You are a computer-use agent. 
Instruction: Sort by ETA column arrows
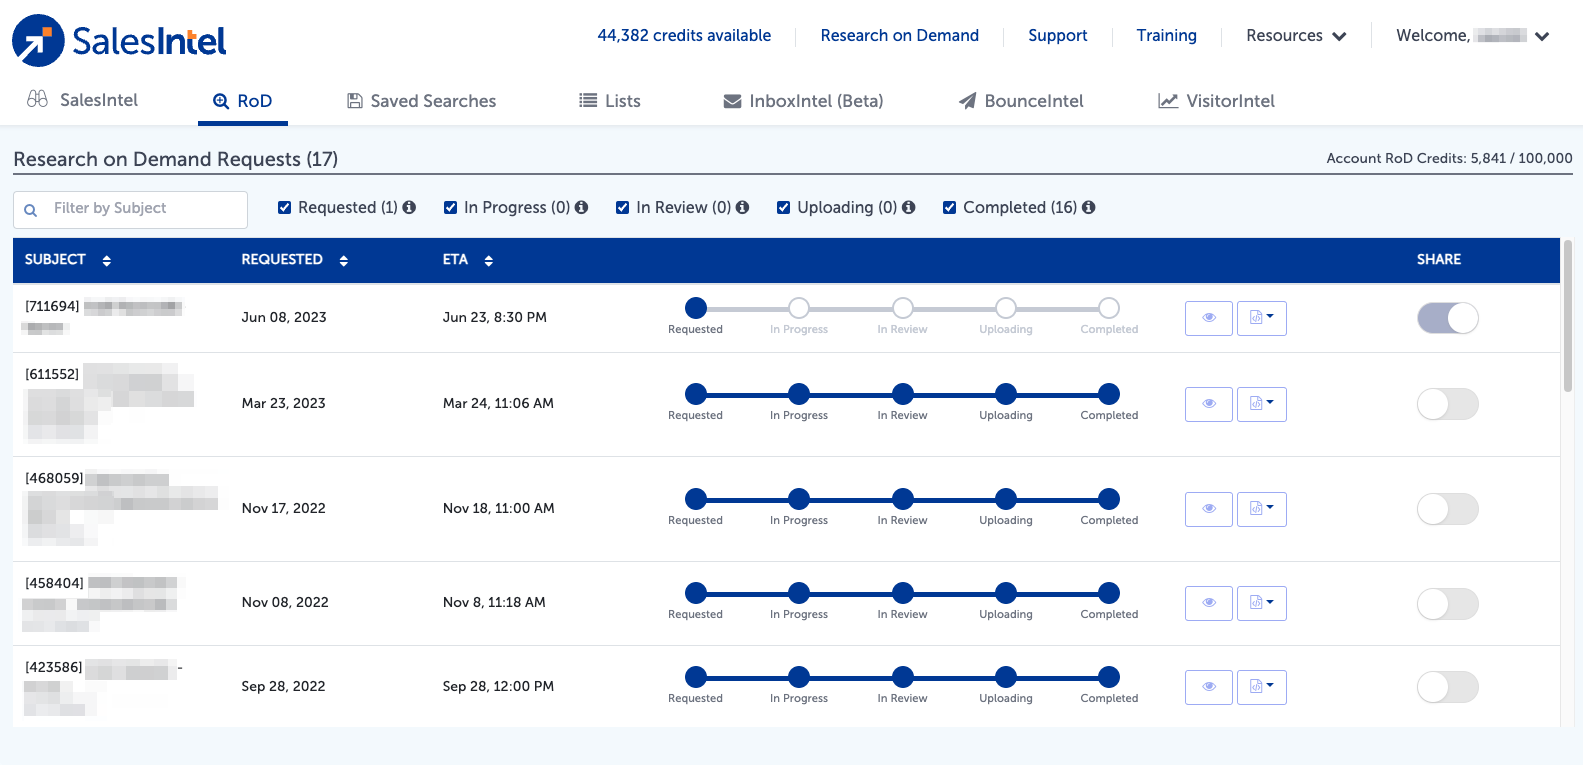489,260
